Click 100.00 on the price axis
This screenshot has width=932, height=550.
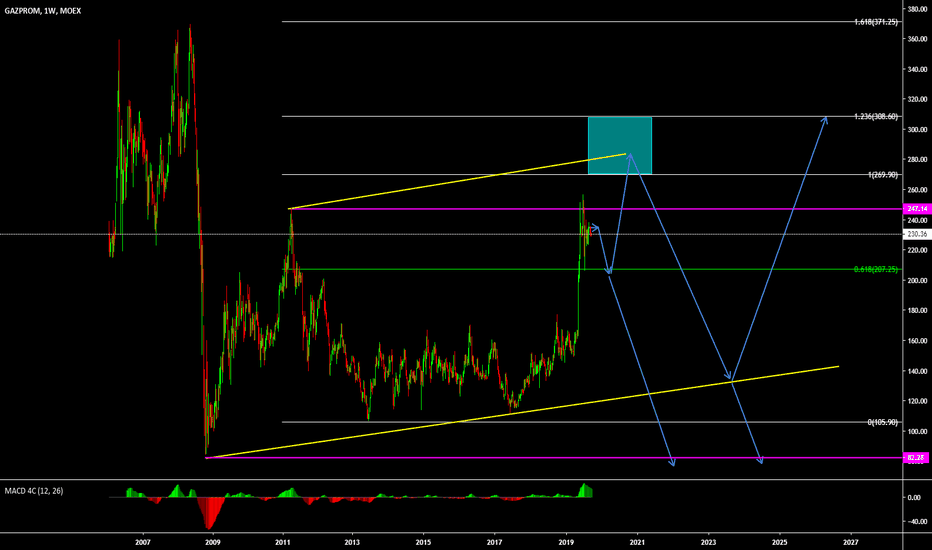click(918, 432)
